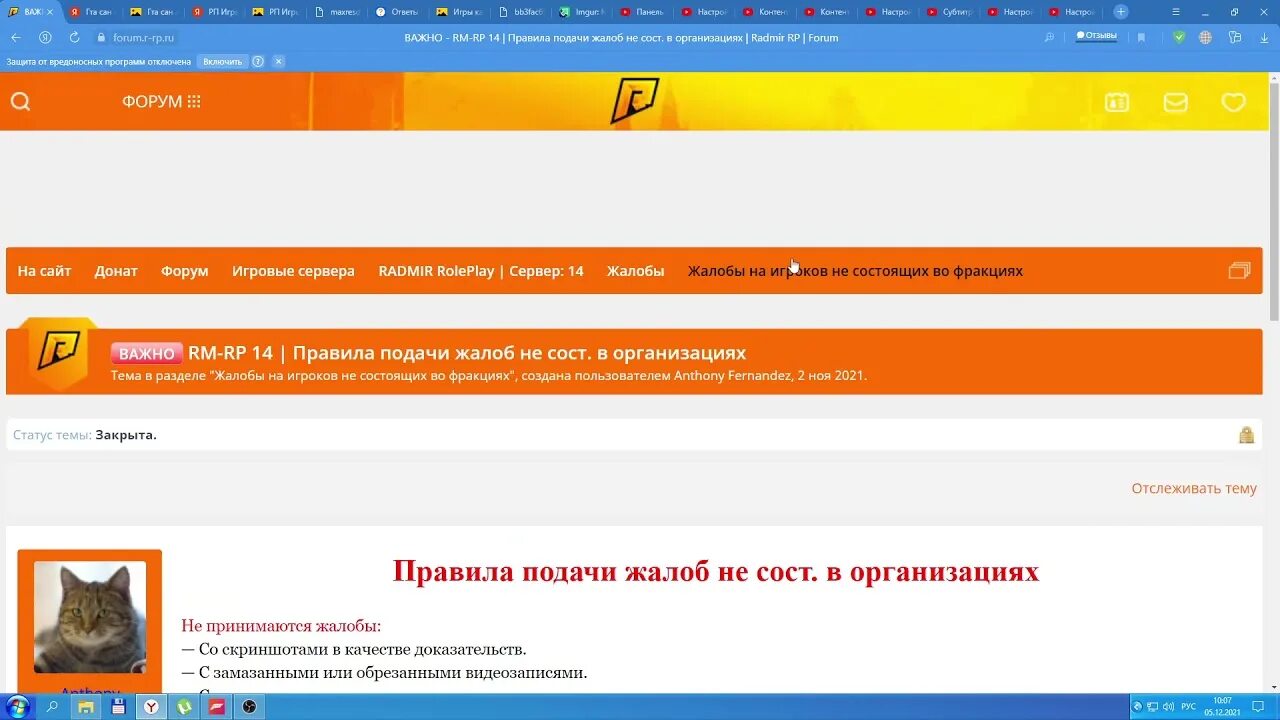Viewport: 1280px width, 720px height.
Task: Check alerts via the heart icon
Action: pyautogui.click(x=1233, y=101)
